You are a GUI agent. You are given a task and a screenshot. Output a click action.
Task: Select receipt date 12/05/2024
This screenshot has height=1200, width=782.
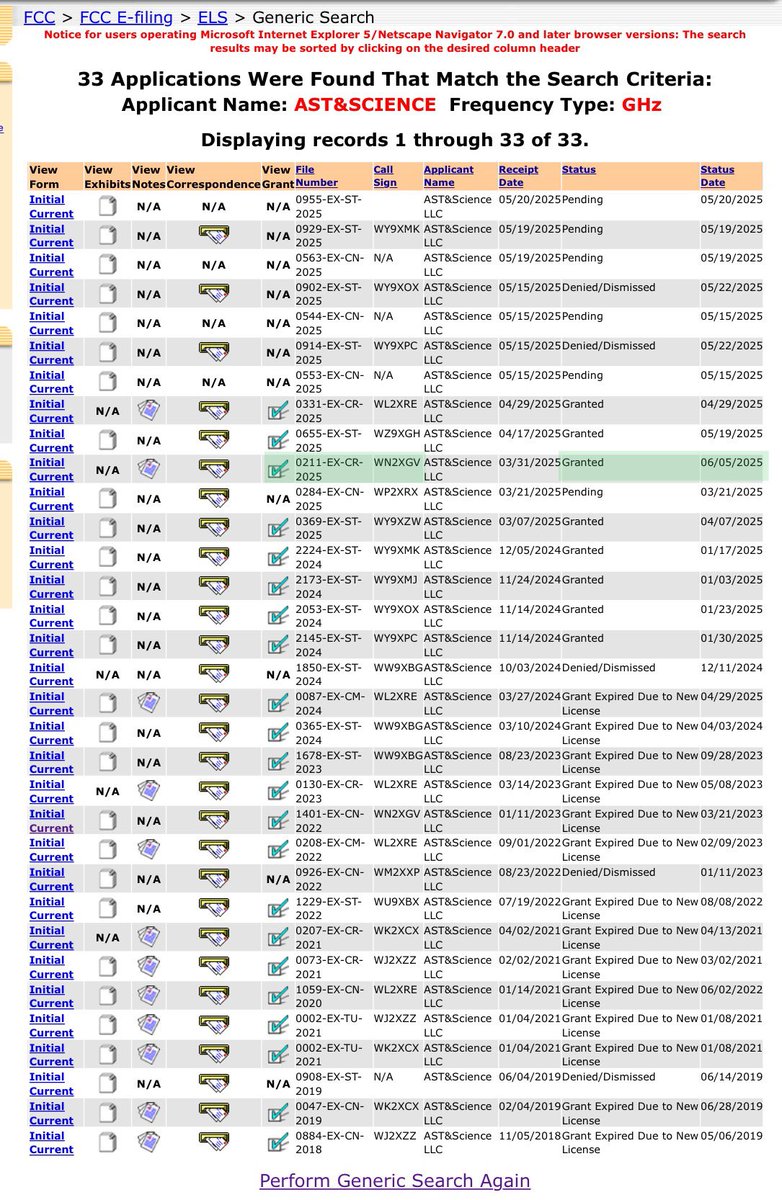(x=530, y=550)
